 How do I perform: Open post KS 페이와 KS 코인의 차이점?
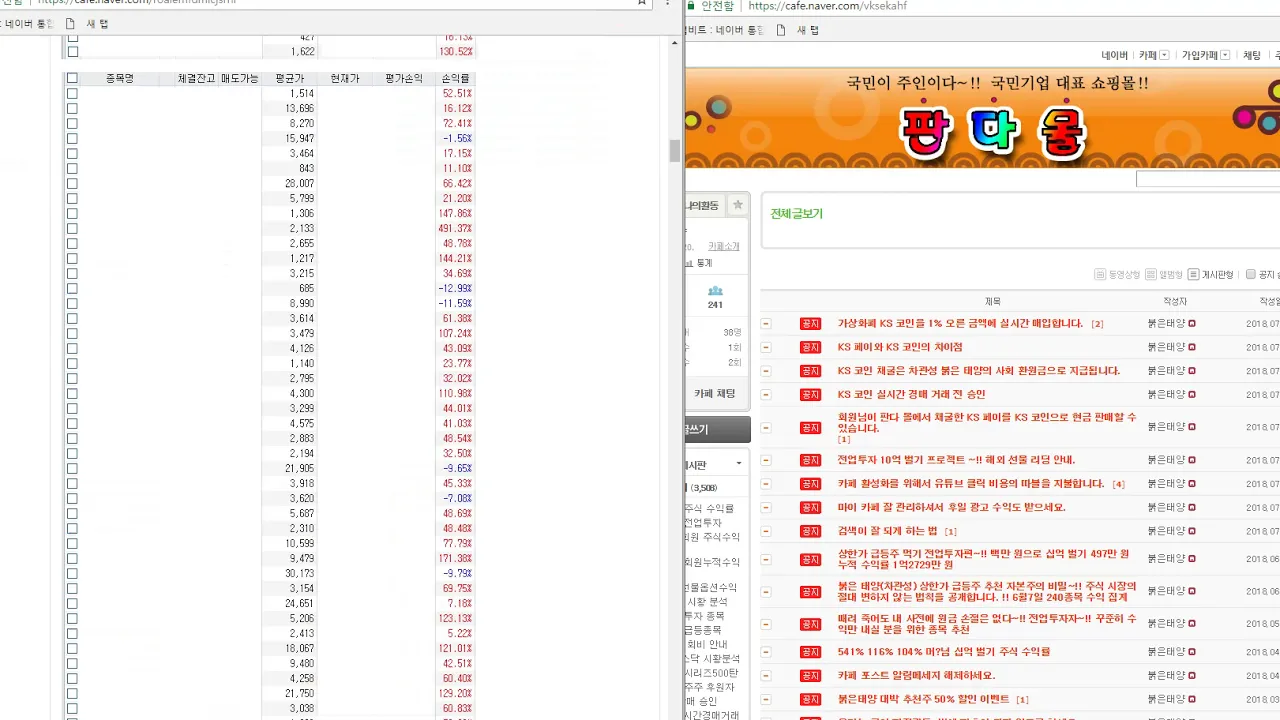coord(900,347)
